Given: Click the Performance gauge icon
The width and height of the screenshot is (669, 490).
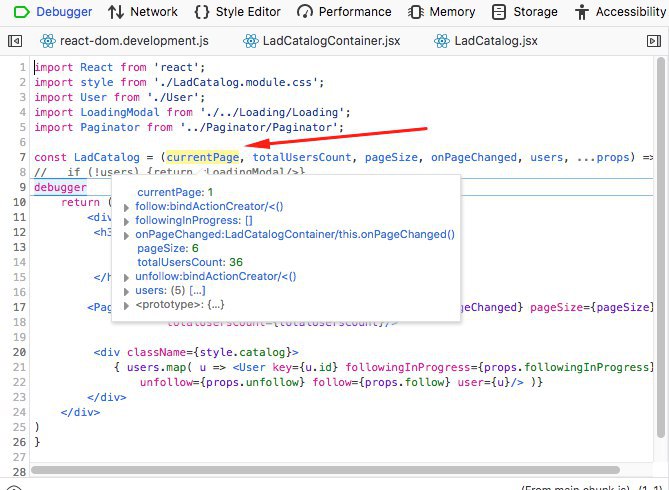Looking at the screenshot, I should point(305,12).
